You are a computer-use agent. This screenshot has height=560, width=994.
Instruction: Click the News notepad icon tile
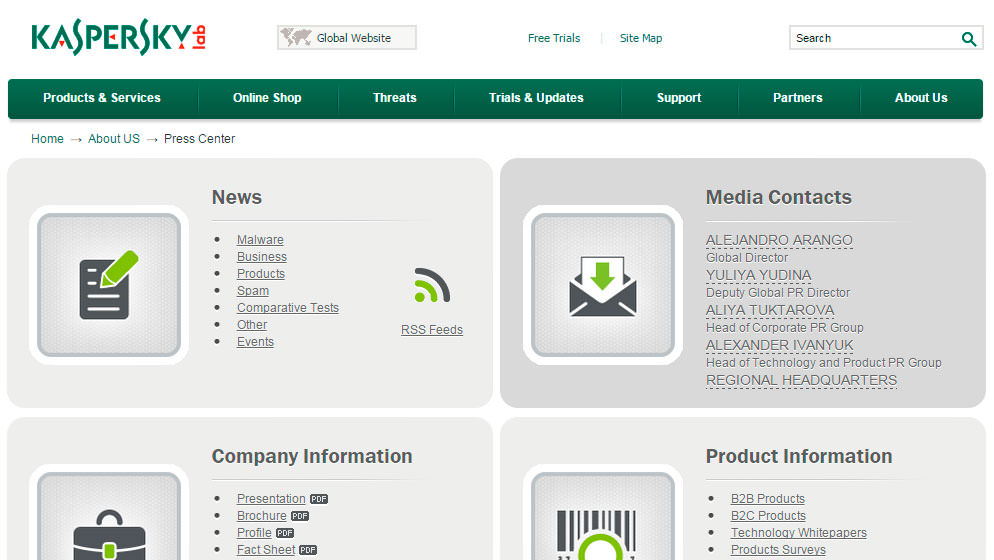[x=109, y=285]
